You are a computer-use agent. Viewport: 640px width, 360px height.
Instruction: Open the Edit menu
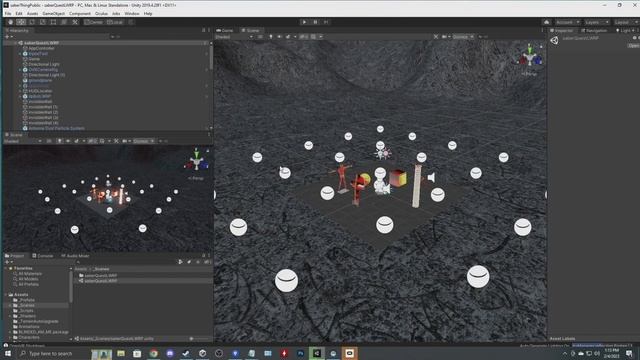(x=19, y=13)
